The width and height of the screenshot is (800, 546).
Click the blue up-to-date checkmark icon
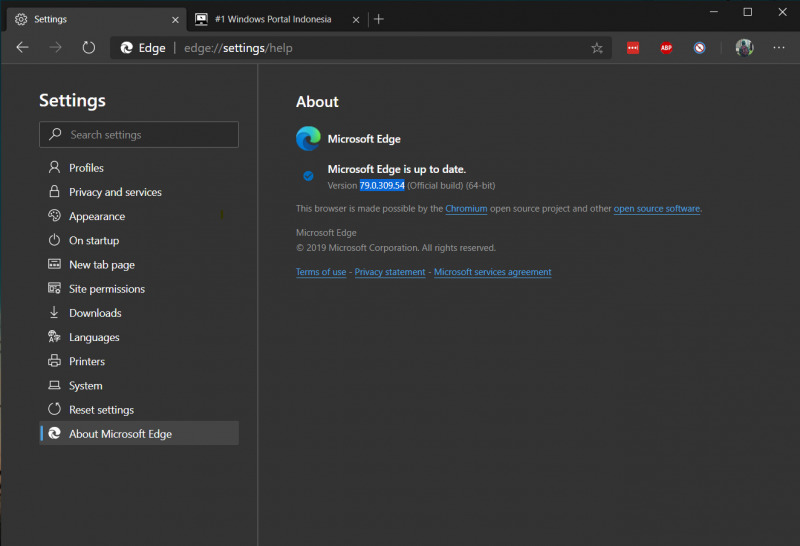point(308,176)
